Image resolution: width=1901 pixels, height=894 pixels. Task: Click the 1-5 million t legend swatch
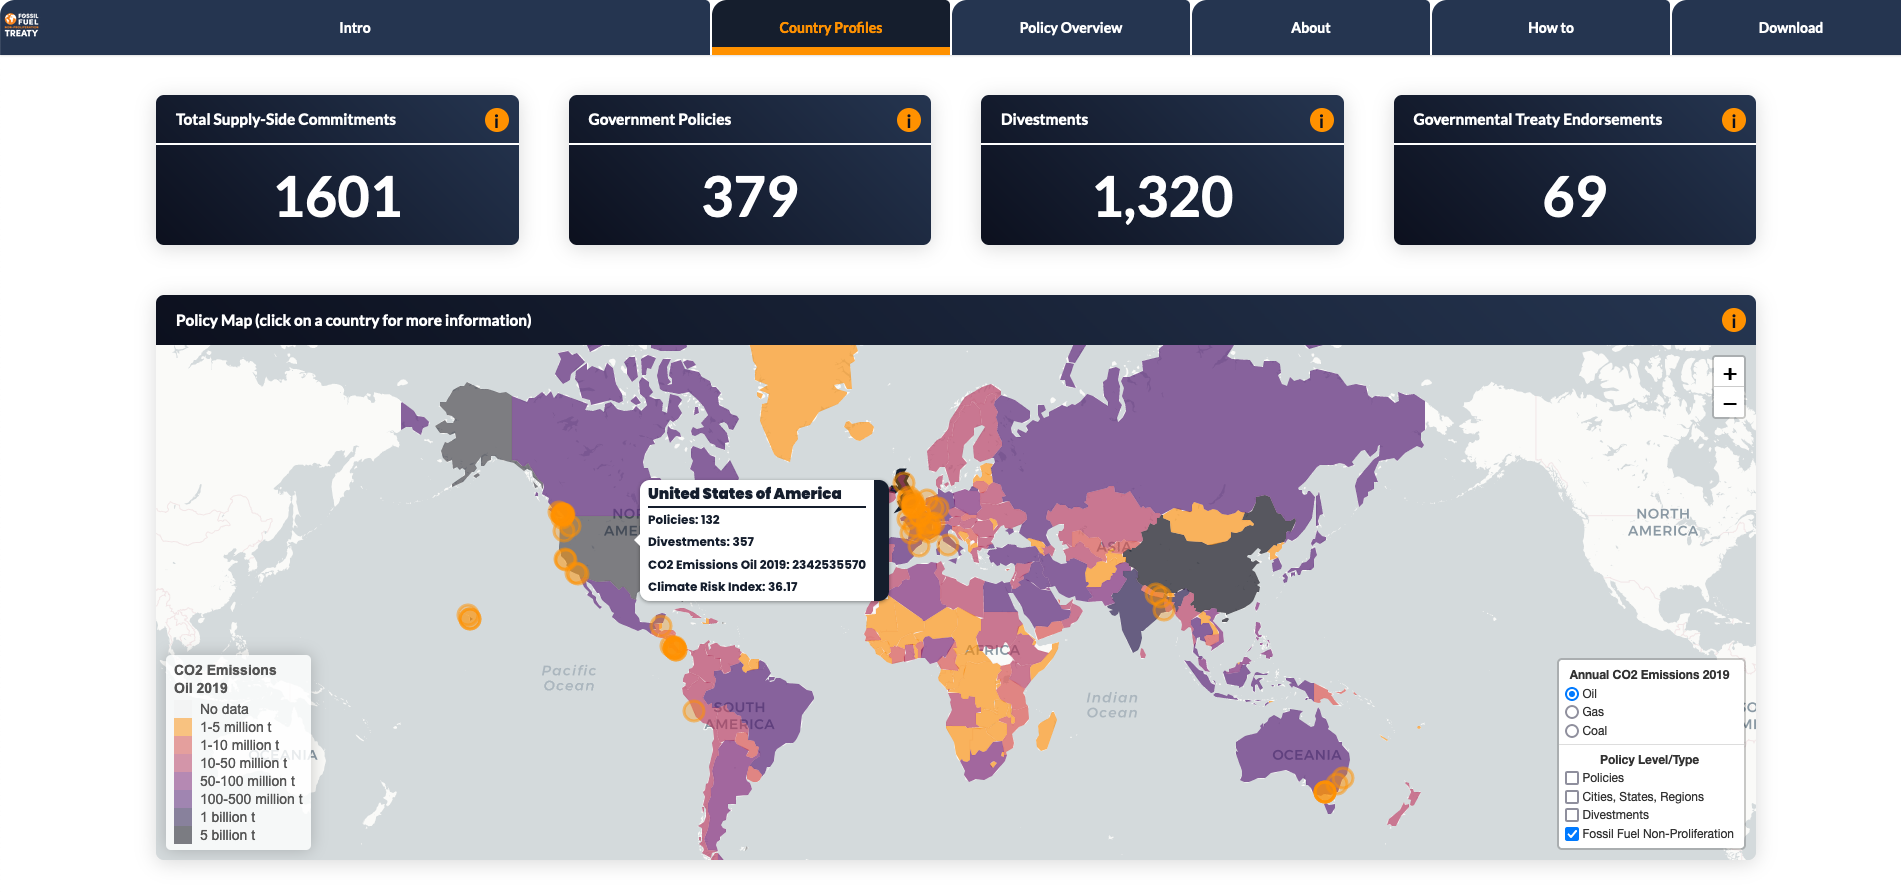[183, 727]
